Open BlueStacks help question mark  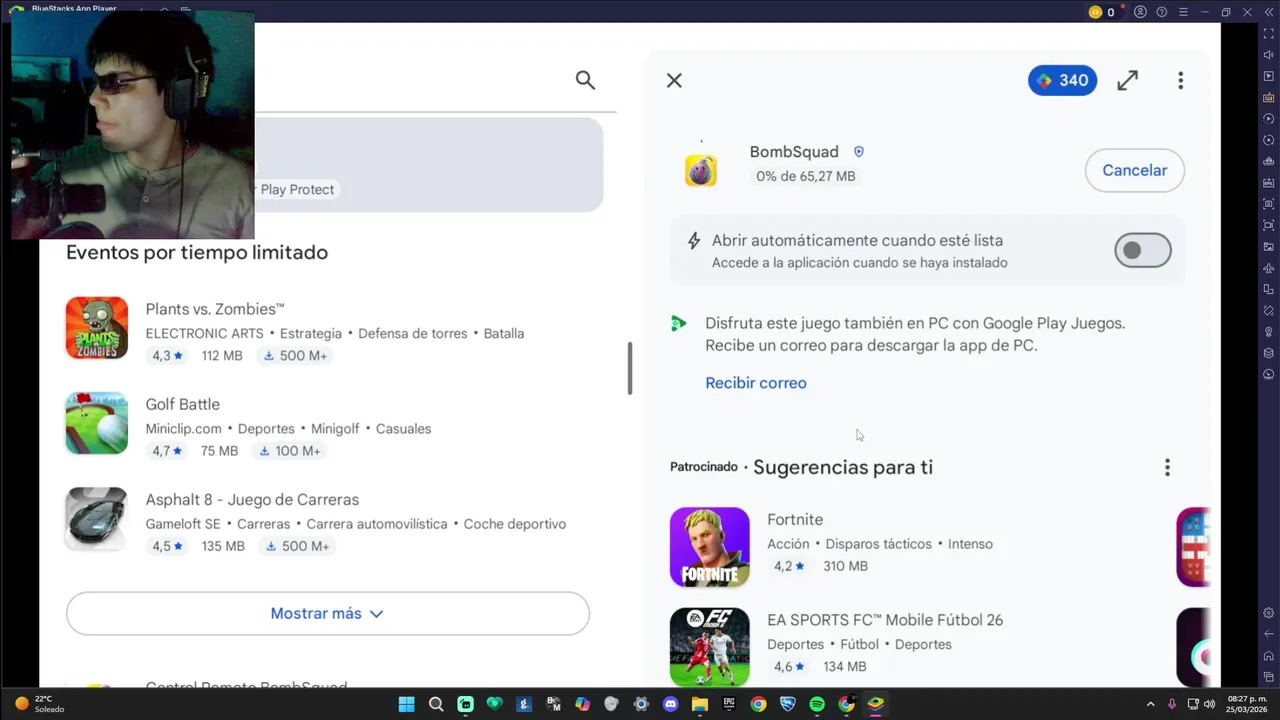[1161, 12]
